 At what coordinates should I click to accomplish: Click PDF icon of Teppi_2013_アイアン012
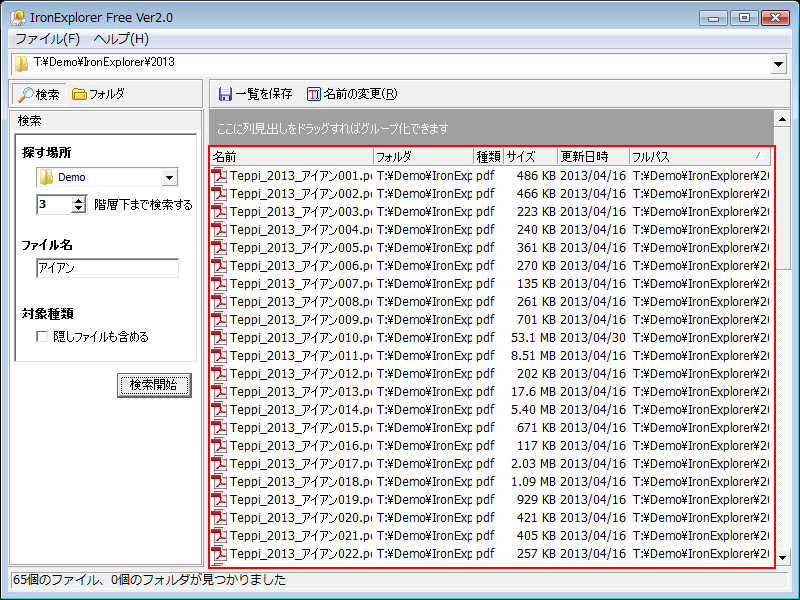click(219, 373)
